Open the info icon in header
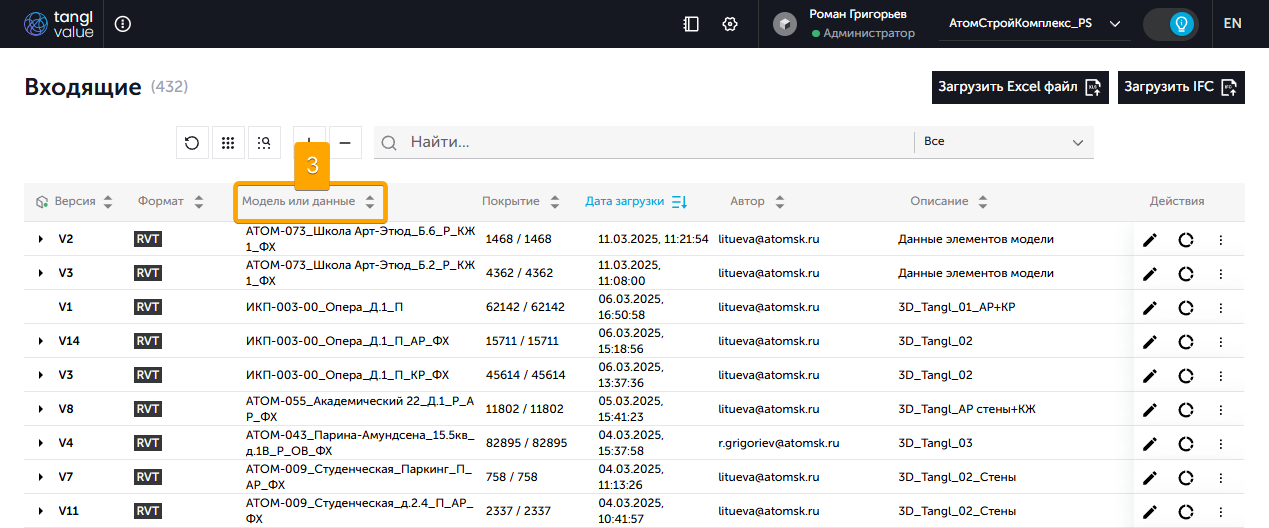 coord(123,24)
